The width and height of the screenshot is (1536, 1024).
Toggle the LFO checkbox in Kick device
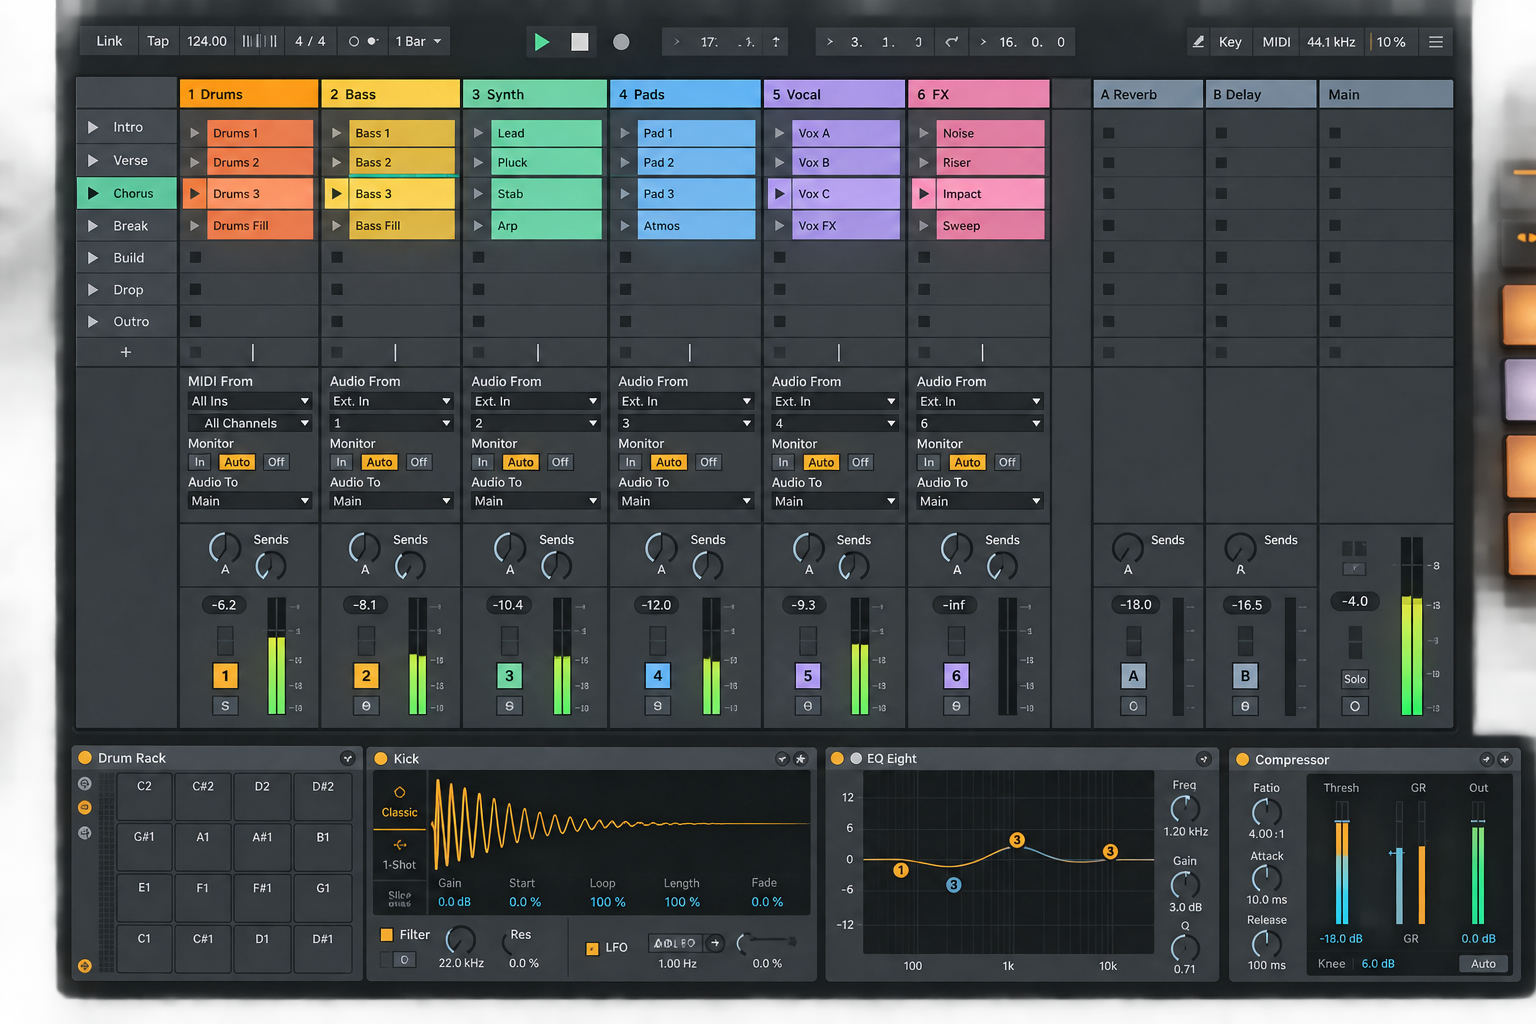tap(592, 948)
